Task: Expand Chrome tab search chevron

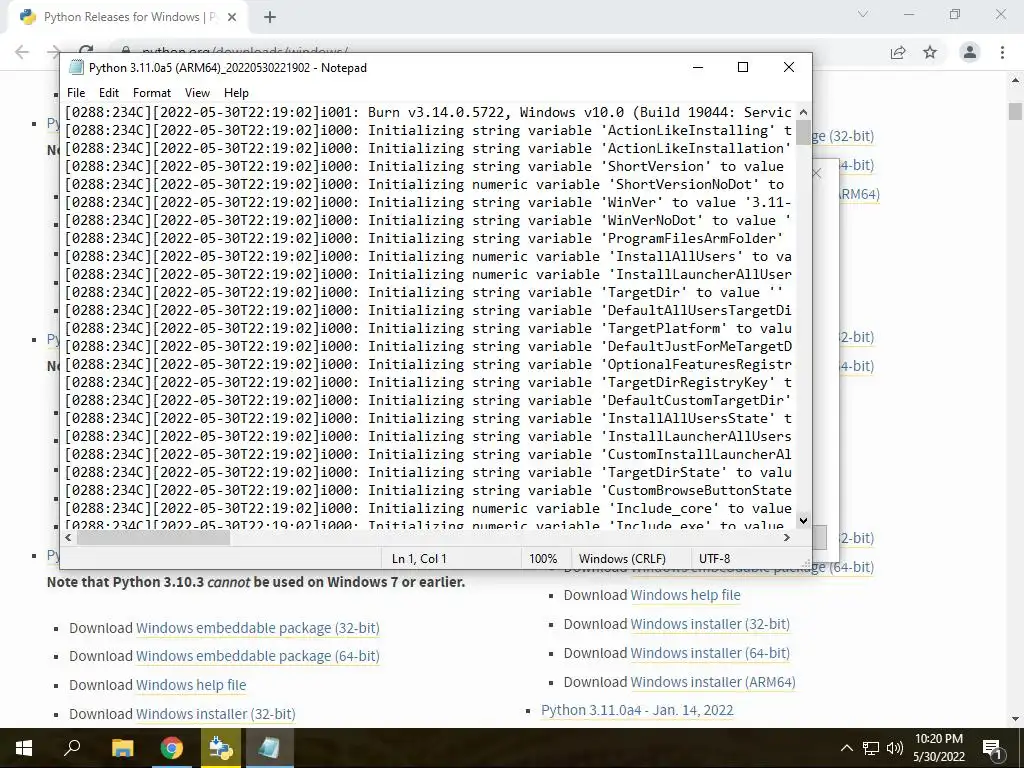Action: [x=863, y=14]
